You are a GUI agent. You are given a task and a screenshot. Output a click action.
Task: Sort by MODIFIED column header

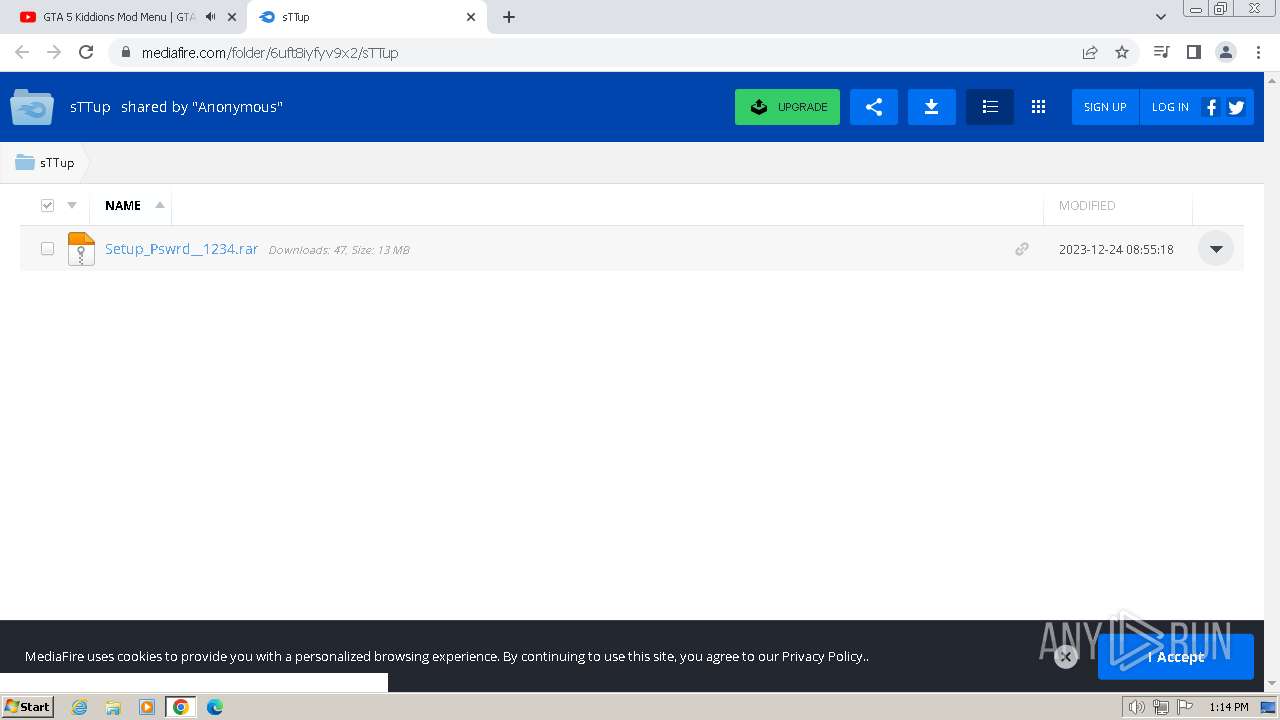coord(1087,205)
